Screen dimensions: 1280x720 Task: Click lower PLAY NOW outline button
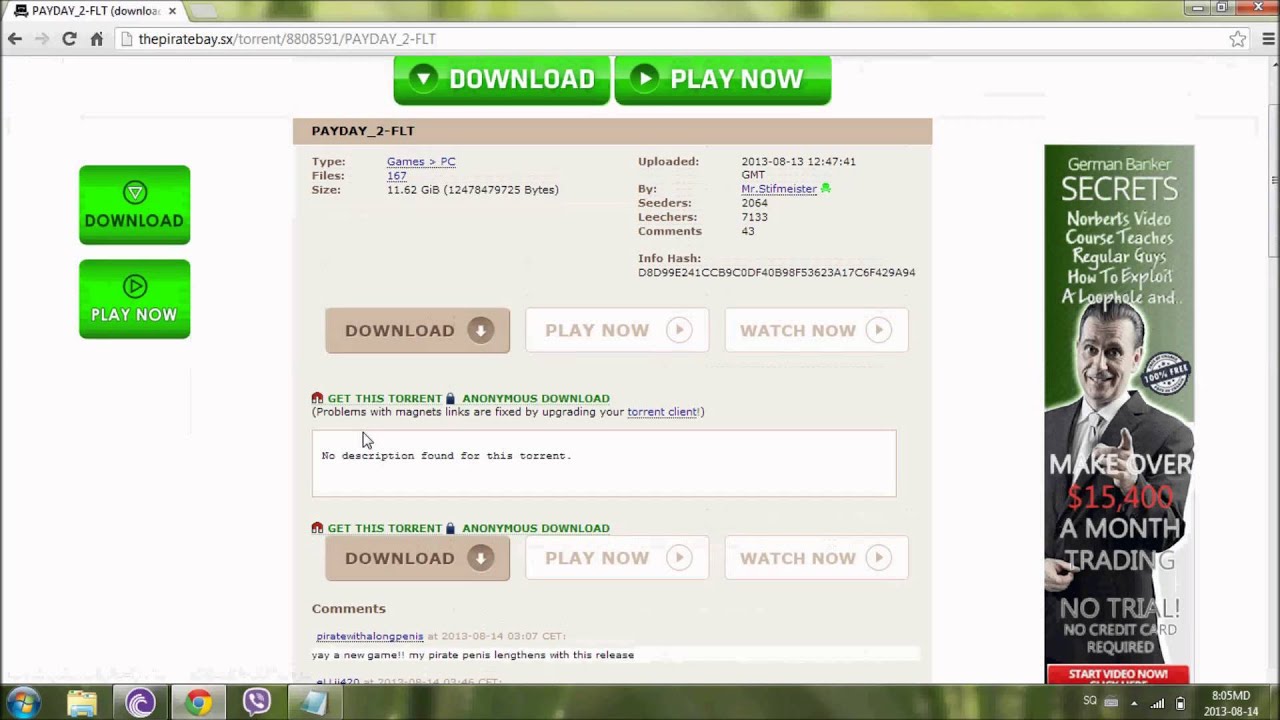pyautogui.click(x=617, y=558)
